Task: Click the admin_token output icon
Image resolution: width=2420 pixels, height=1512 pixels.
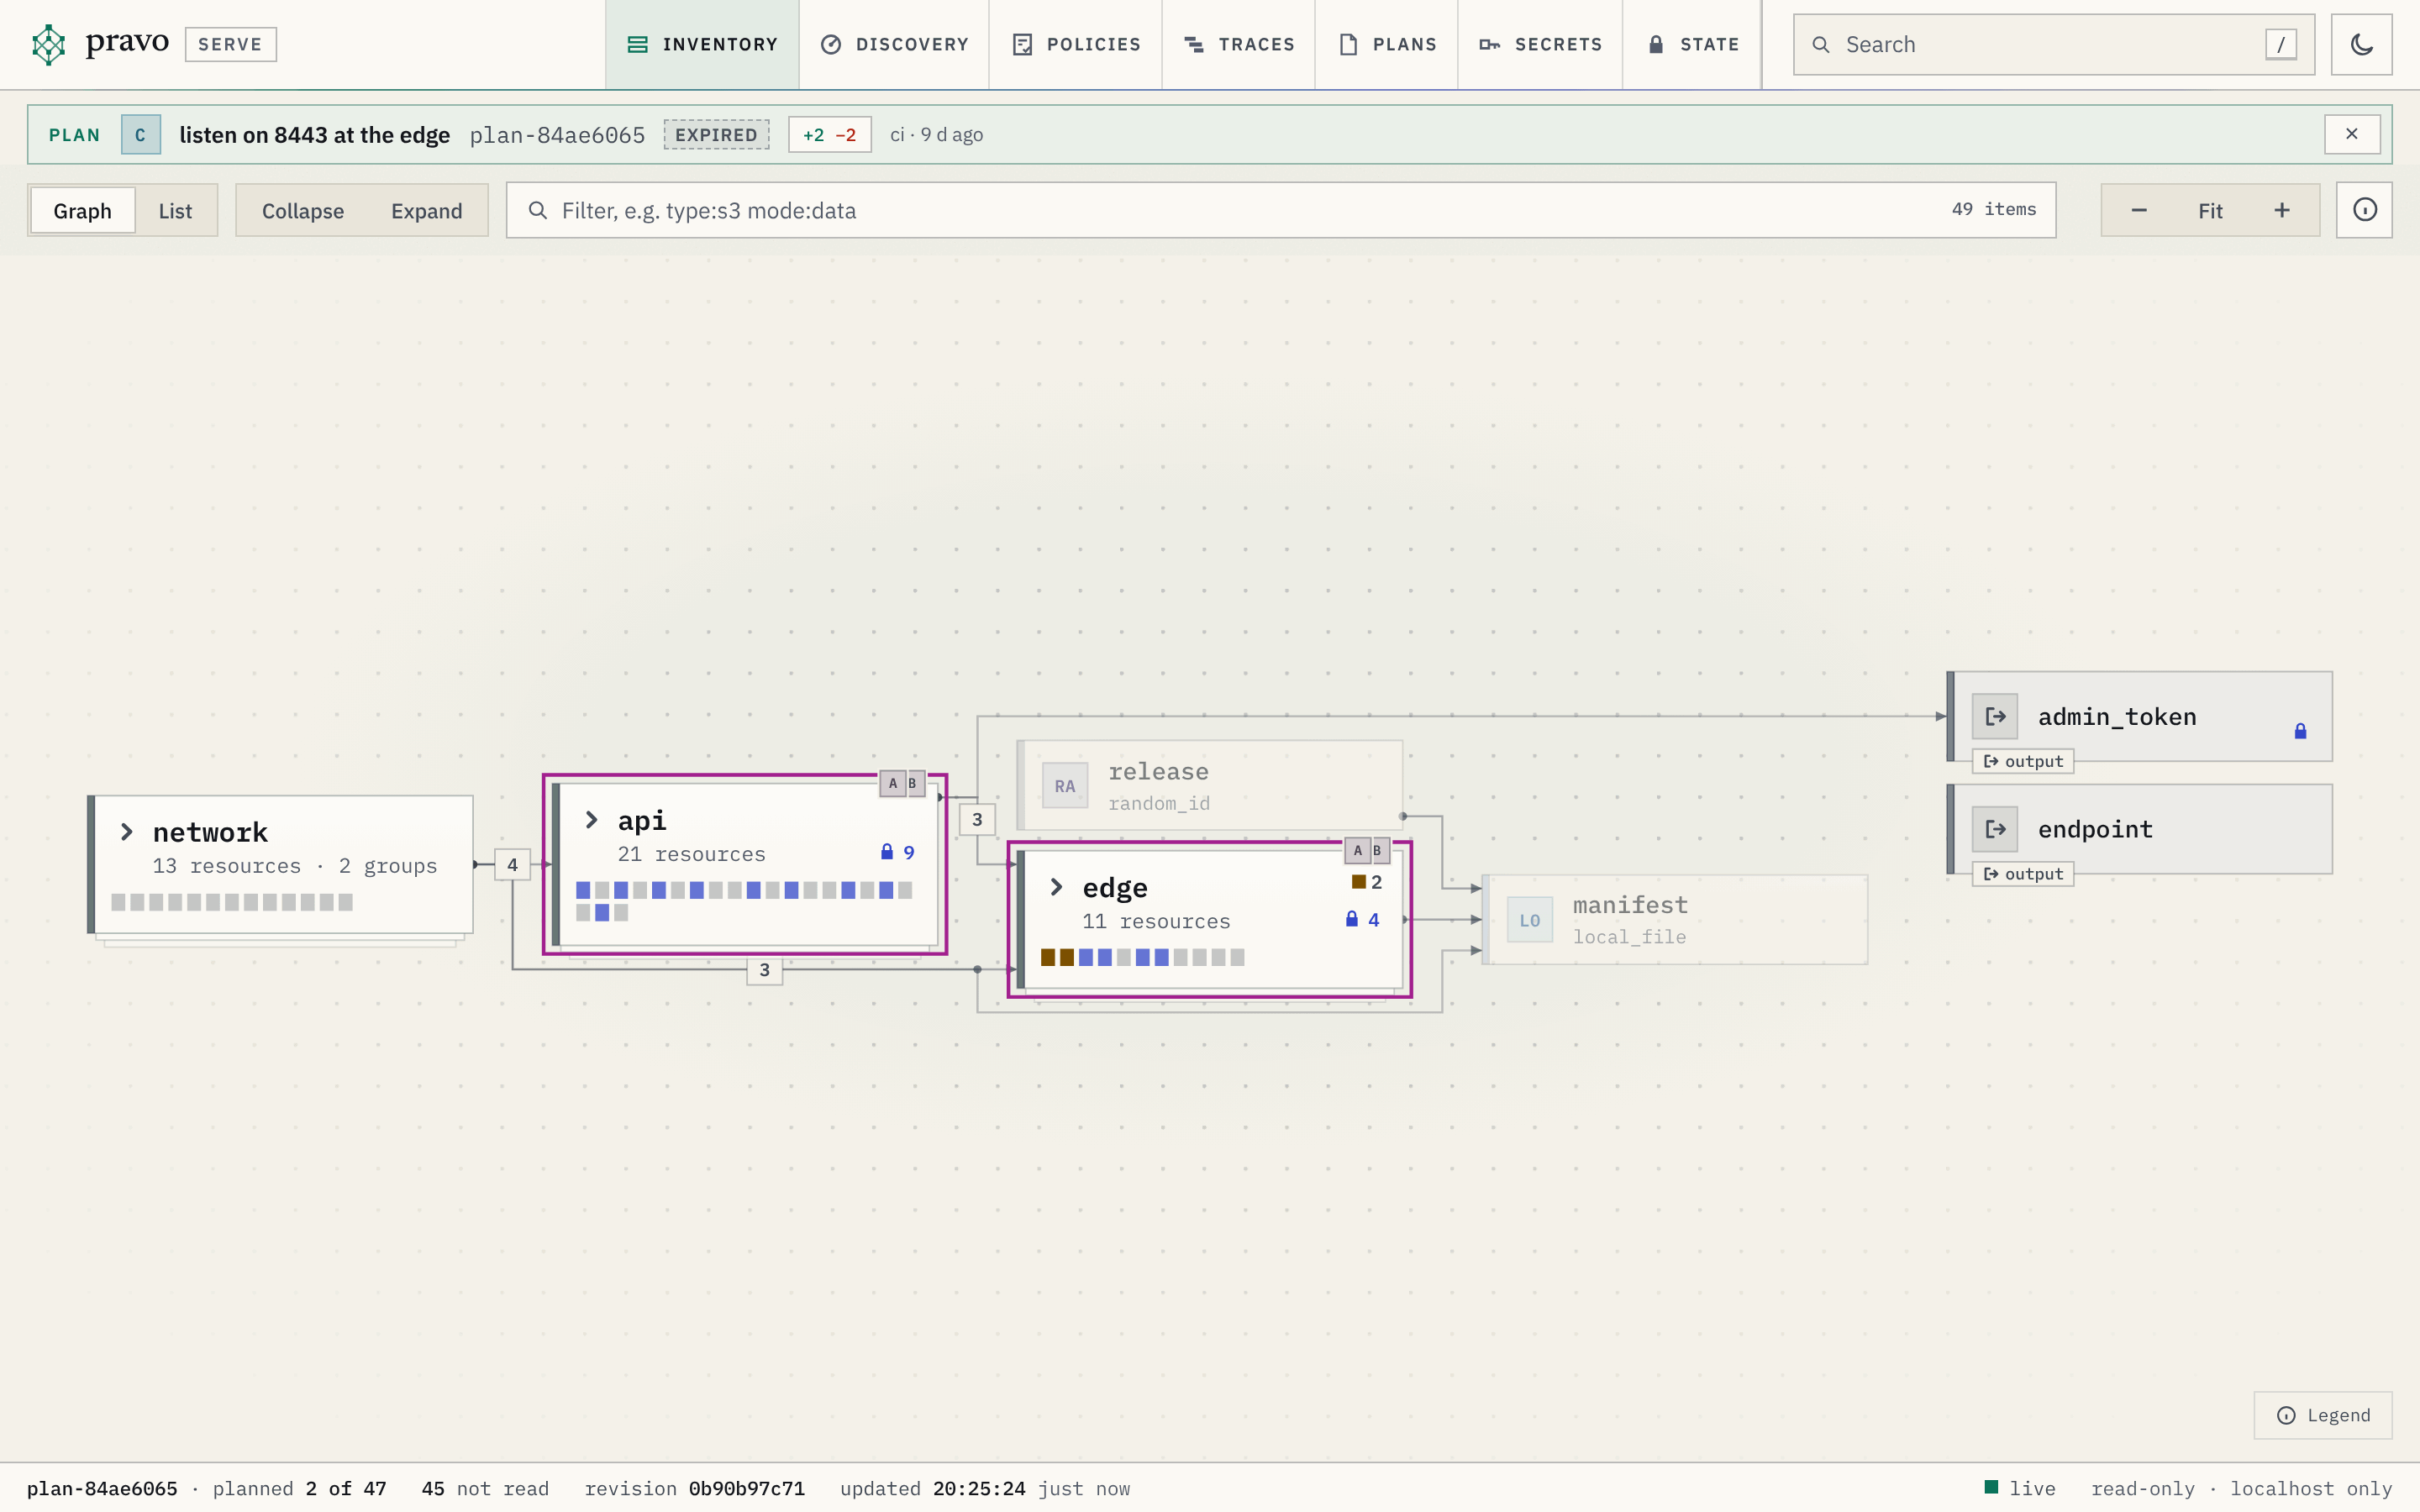Action: tap(1995, 716)
